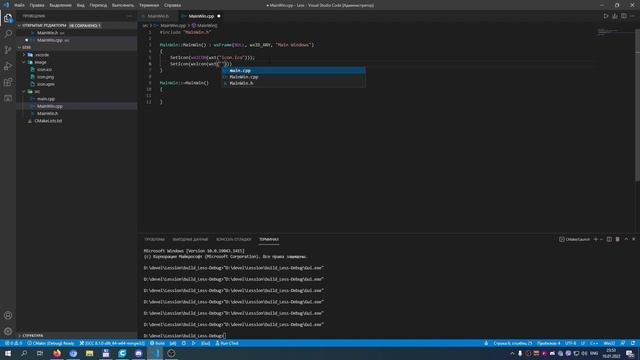Close the bottom panel
This screenshot has width=640, height=360.
coord(634,239)
